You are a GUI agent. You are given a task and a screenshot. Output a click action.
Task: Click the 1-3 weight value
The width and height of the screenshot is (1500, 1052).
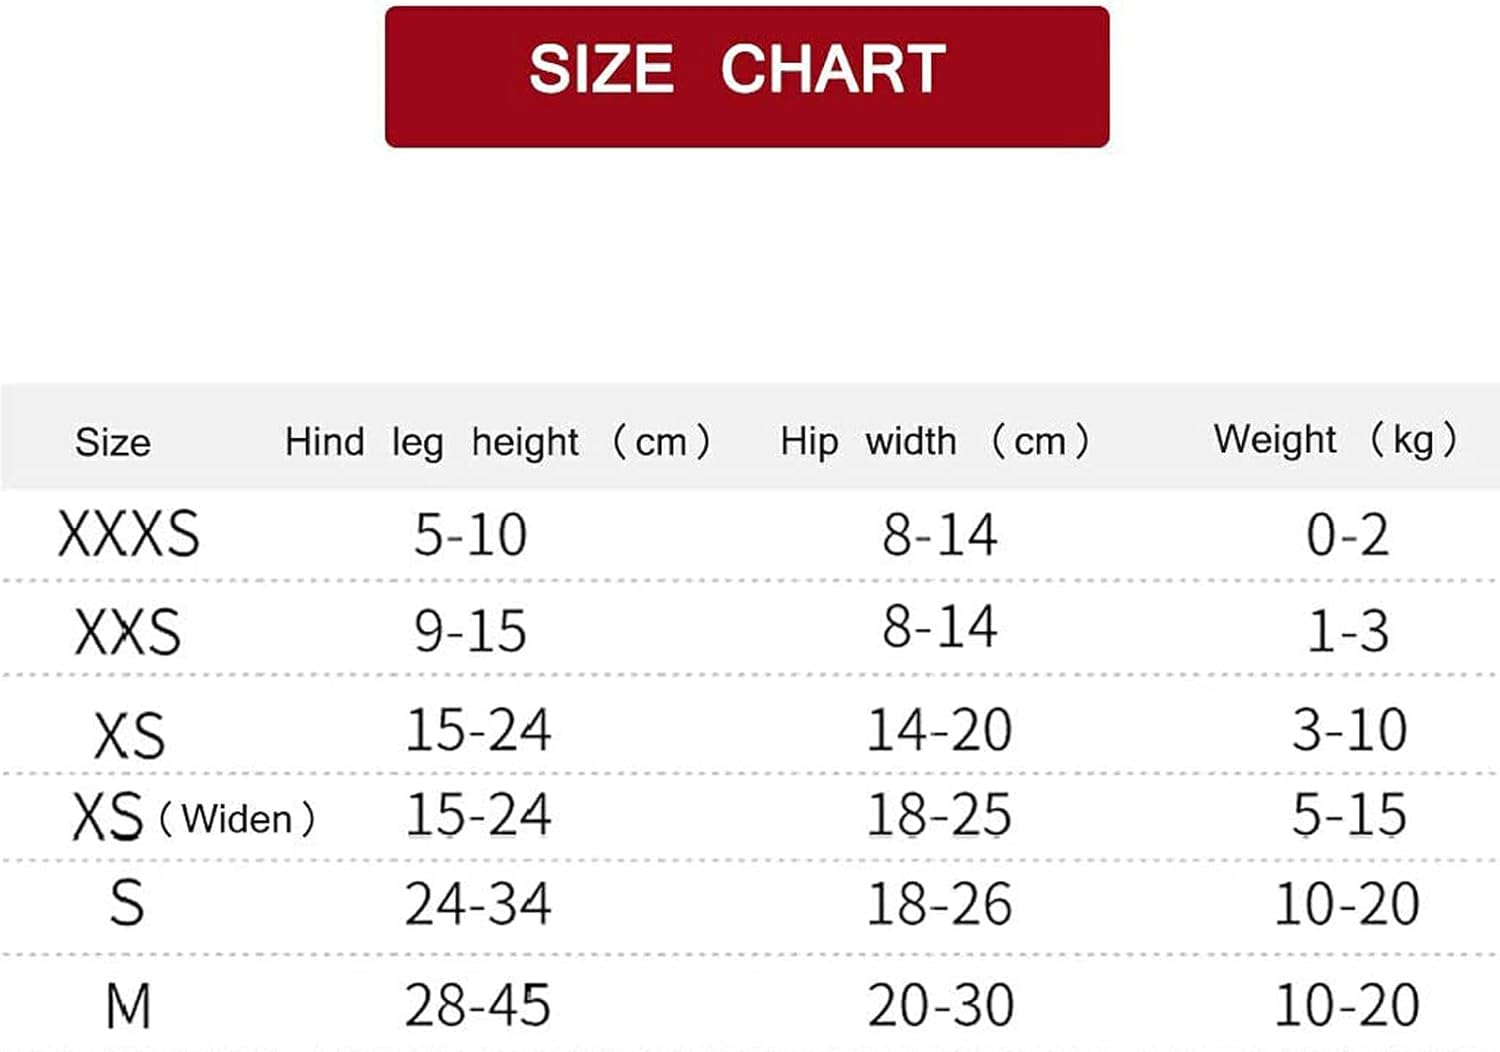1348,631
